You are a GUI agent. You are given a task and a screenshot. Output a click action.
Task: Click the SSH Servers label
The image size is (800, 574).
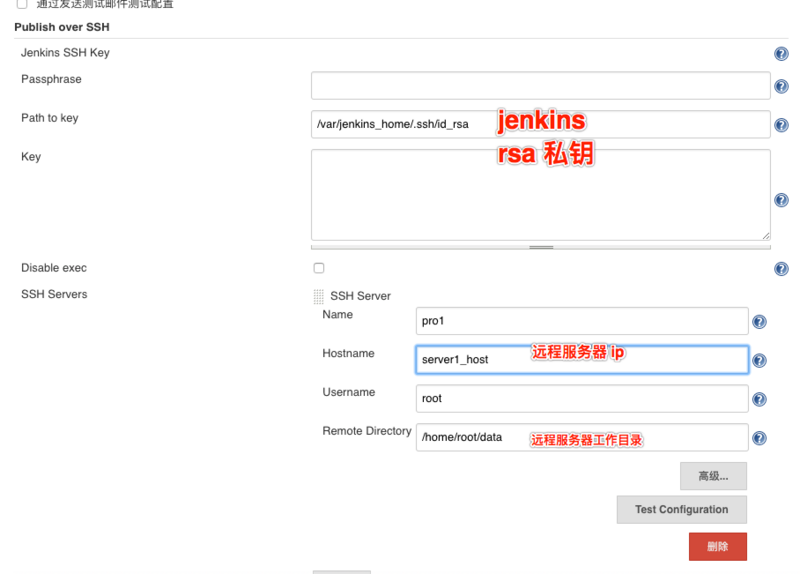pos(54,294)
